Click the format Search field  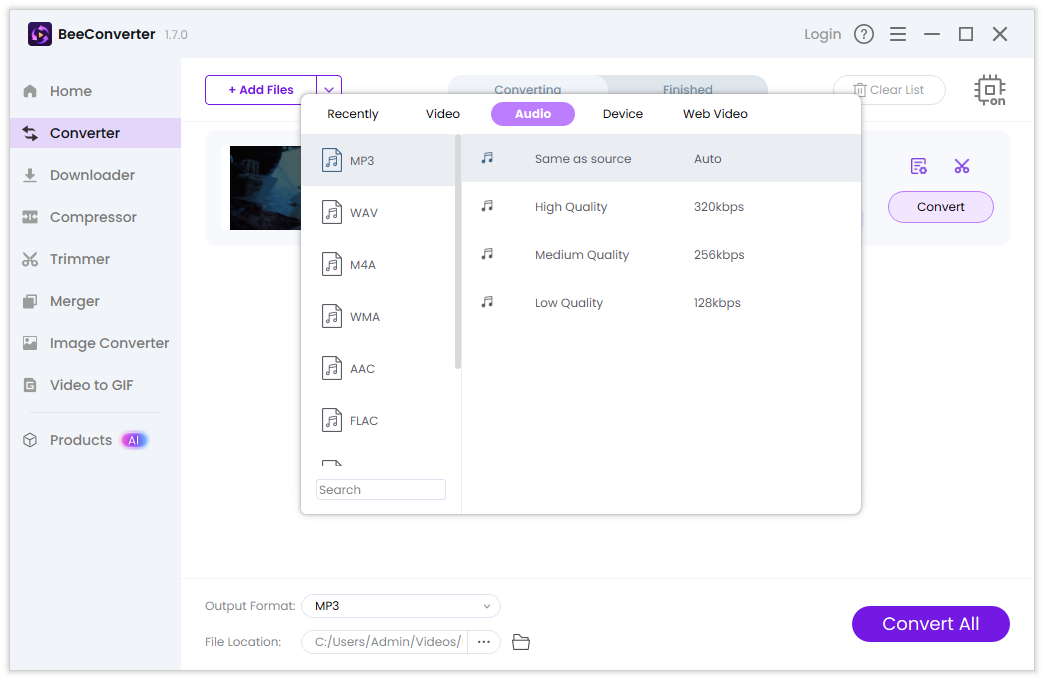381,490
